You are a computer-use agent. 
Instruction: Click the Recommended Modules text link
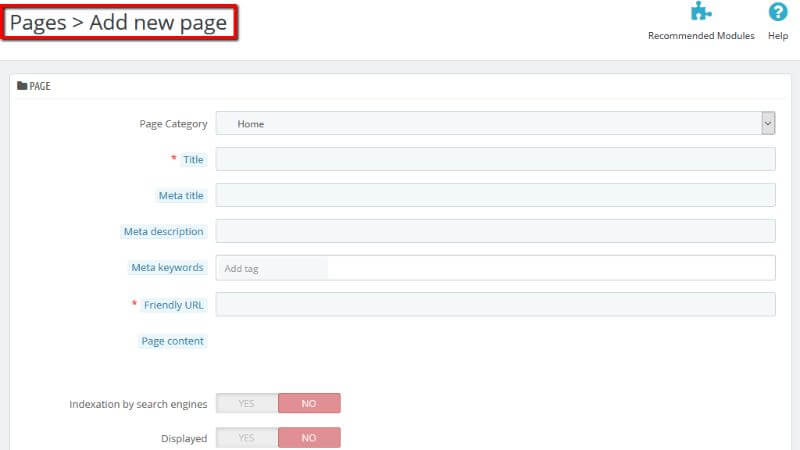pos(701,36)
